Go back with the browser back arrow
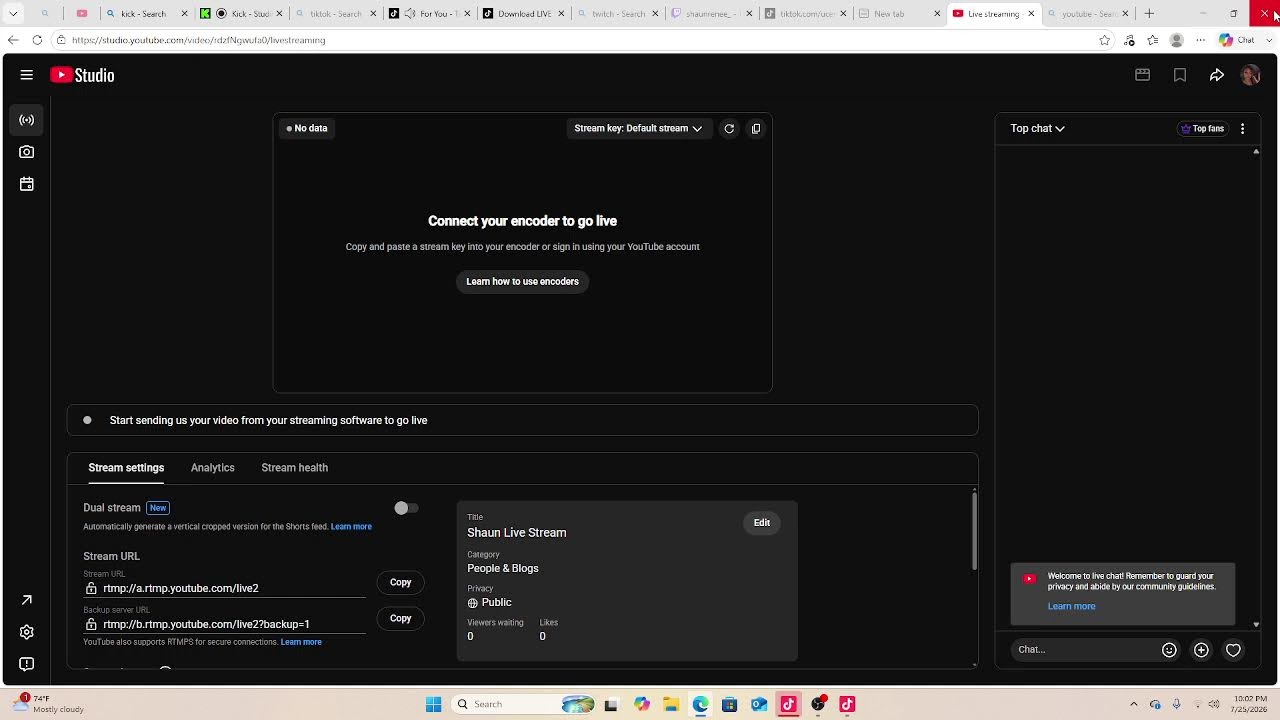Screen dimensions: 1280x720 (x=13, y=40)
